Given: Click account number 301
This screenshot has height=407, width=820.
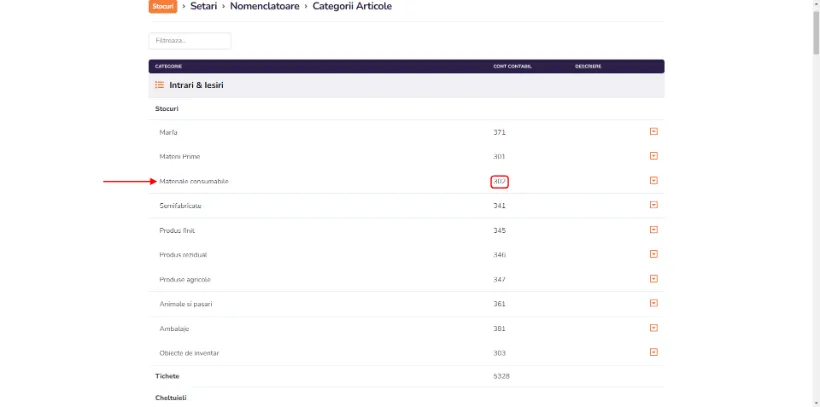Looking at the screenshot, I should (x=499, y=156).
